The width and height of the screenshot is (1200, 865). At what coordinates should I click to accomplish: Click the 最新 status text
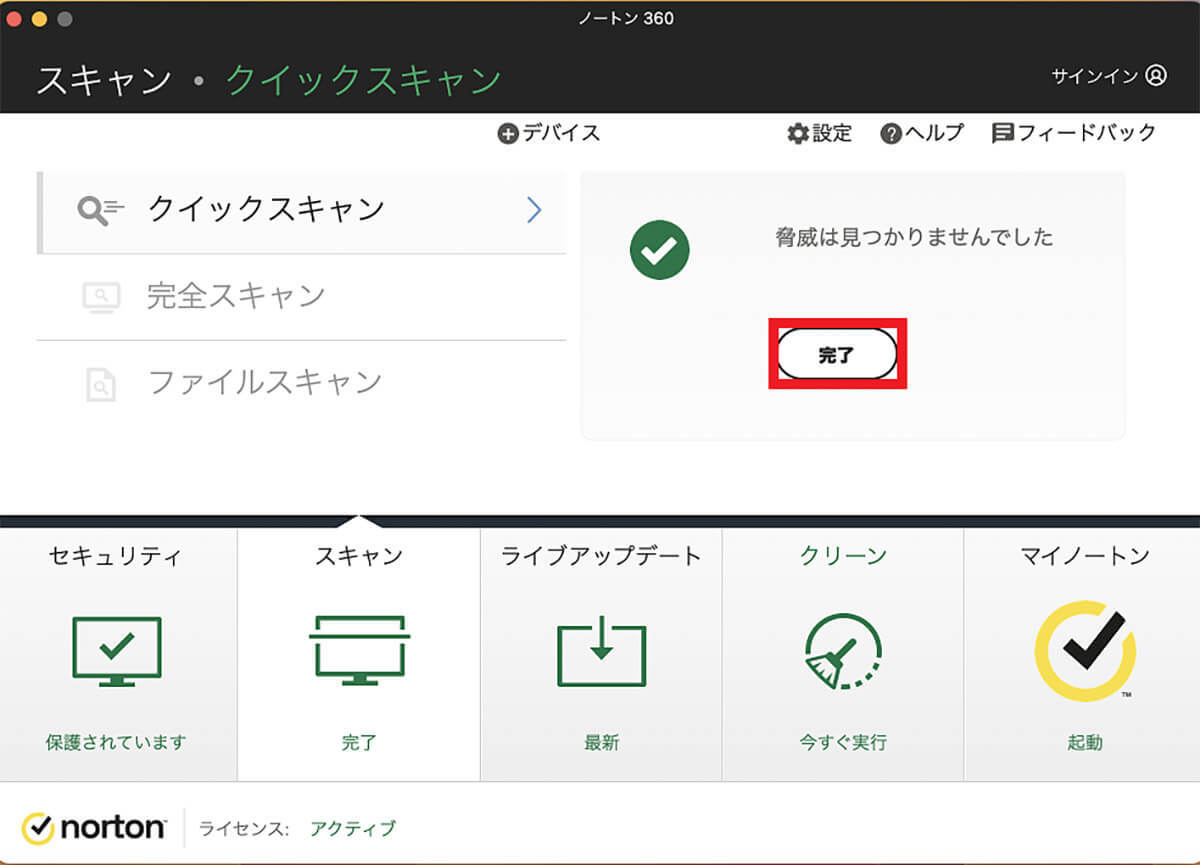pos(601,743)
